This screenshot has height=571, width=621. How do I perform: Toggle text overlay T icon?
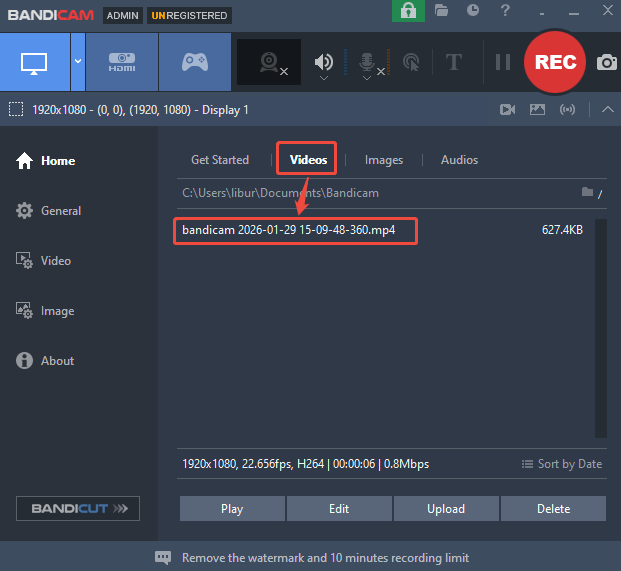tap(454, 62)
